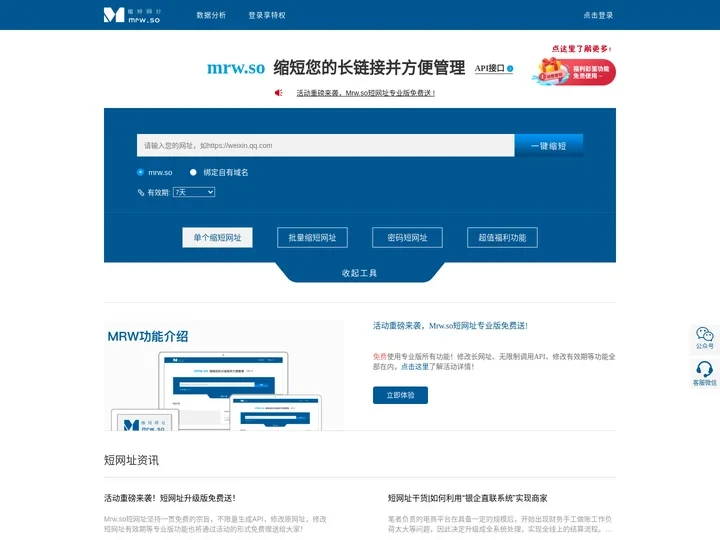Screen dimensions: 720x540
Task: Switch to 密码短网址 tab
Action: (407, 237)
